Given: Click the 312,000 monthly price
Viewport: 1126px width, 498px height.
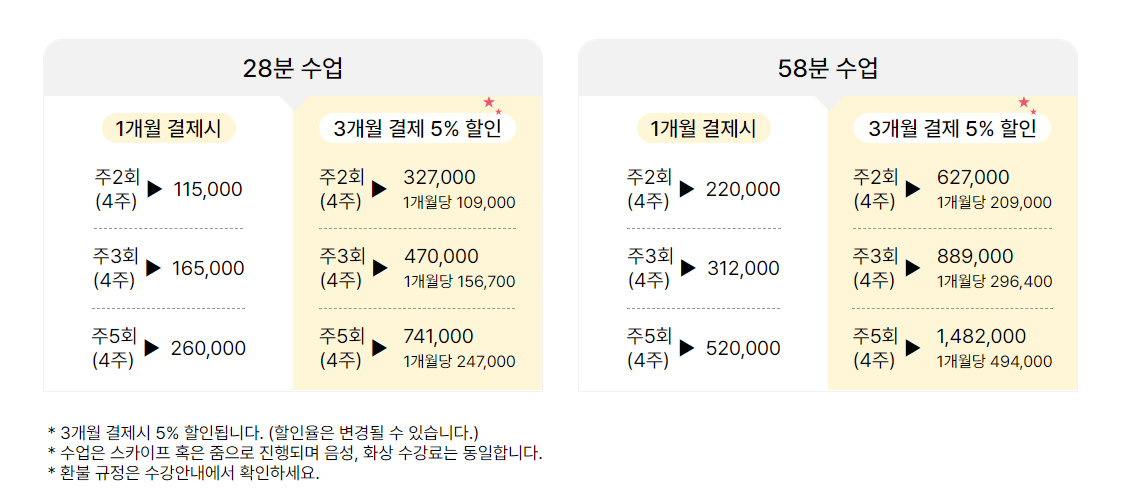Looking at the screenshot, I should click(x=743, y=269).
